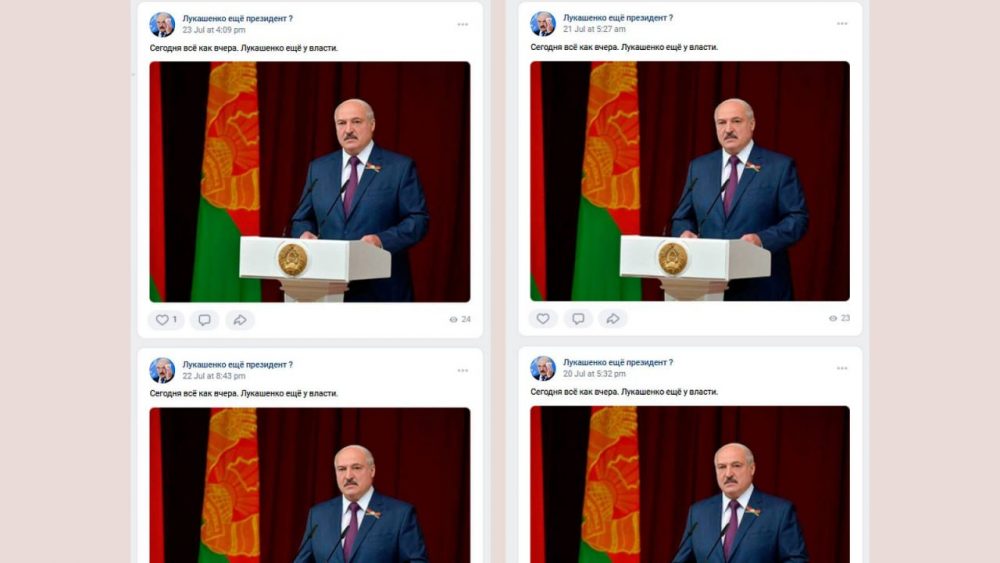Click the profile avatar on the 20 Jul post

[543, 368]
